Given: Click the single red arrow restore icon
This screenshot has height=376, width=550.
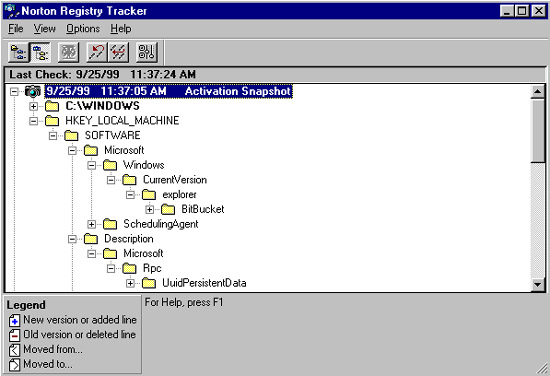Looking at the screenshot, I should [x=97, y=52].
